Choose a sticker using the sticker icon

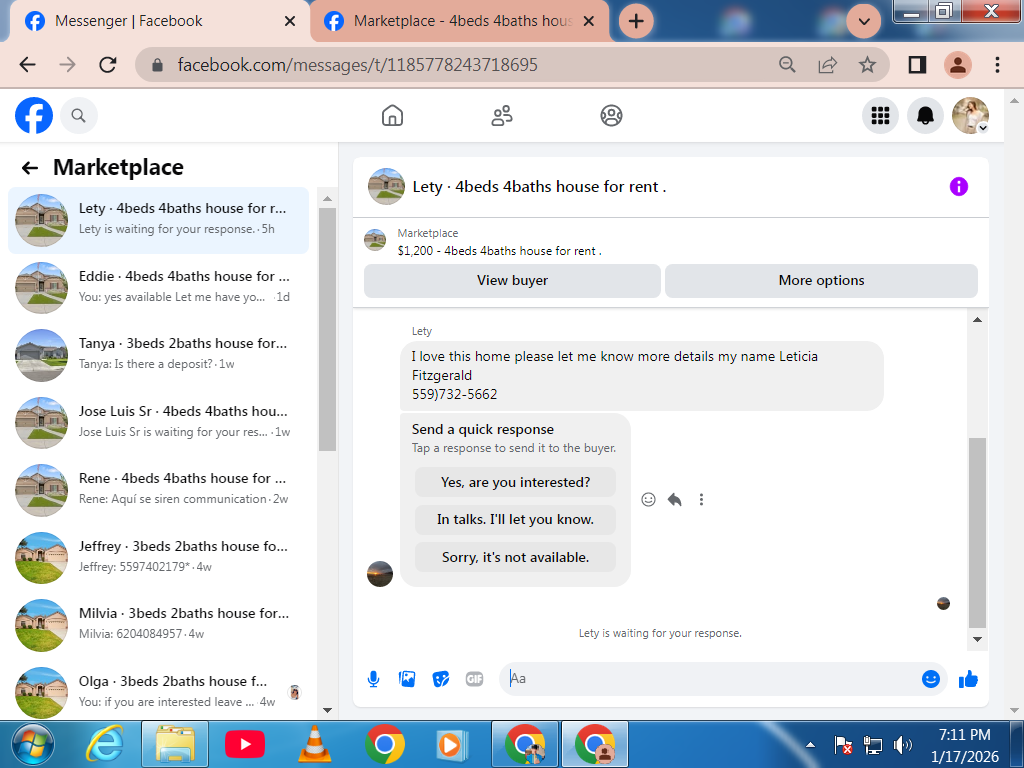pos(441,679)
